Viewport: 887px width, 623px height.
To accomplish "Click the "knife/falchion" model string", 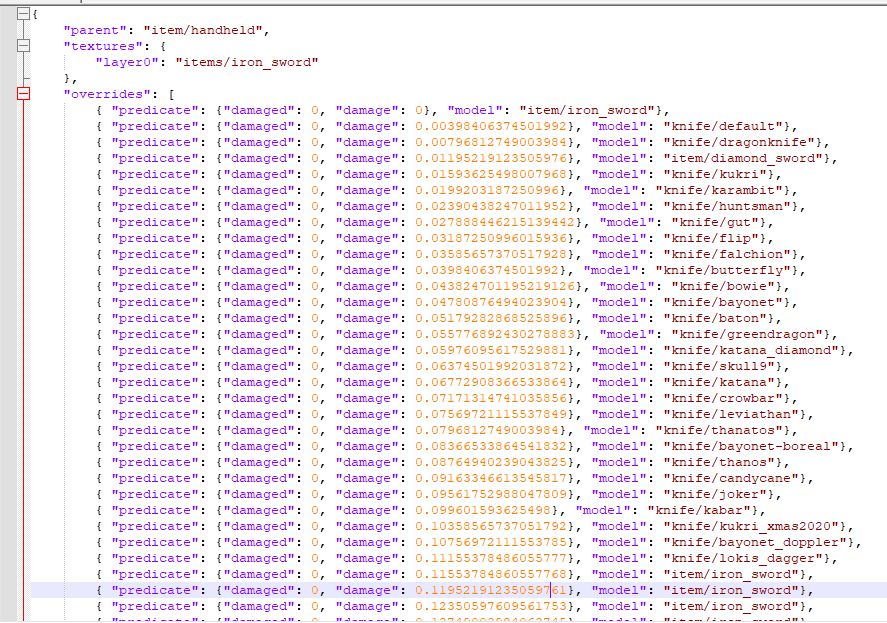I will click(x=727, y=255).
